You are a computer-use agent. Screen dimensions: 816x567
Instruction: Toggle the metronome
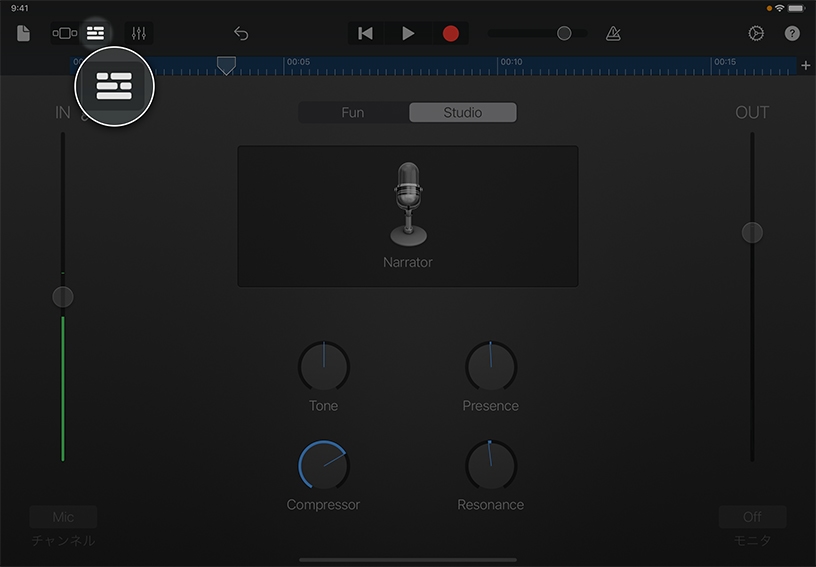(613, 33)
